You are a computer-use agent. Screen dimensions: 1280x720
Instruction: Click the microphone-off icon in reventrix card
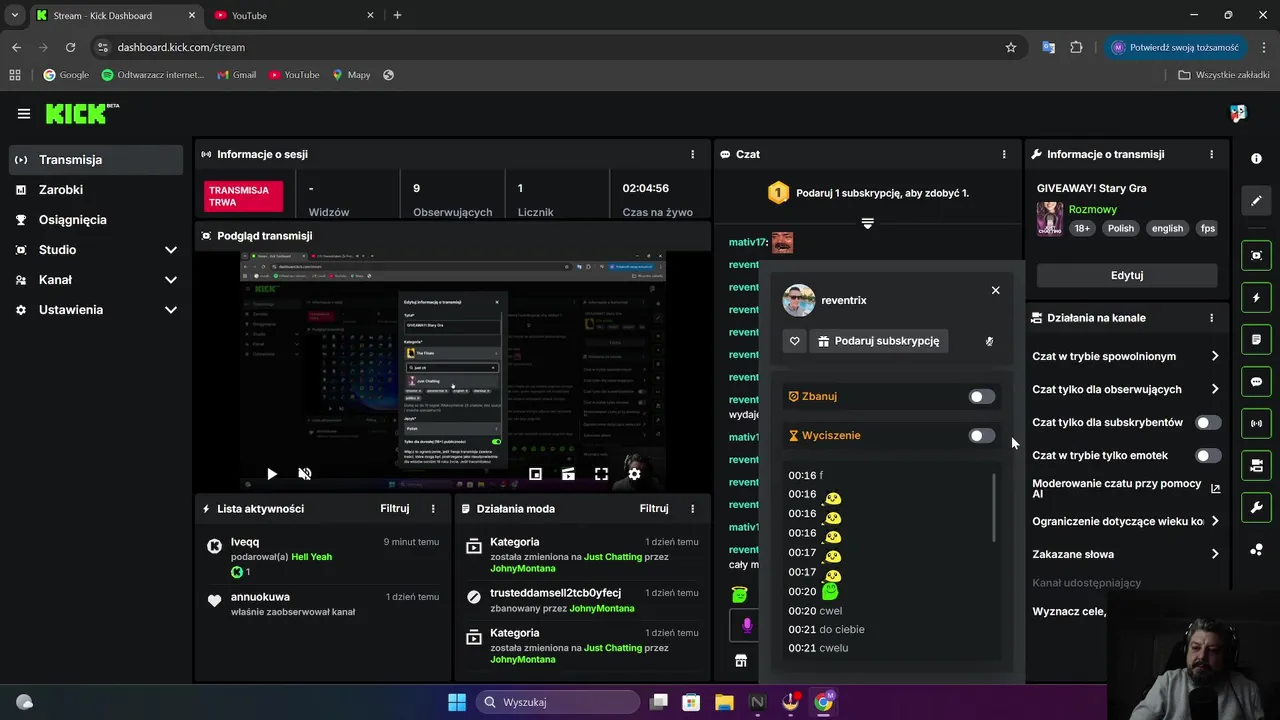click(989, 341)
